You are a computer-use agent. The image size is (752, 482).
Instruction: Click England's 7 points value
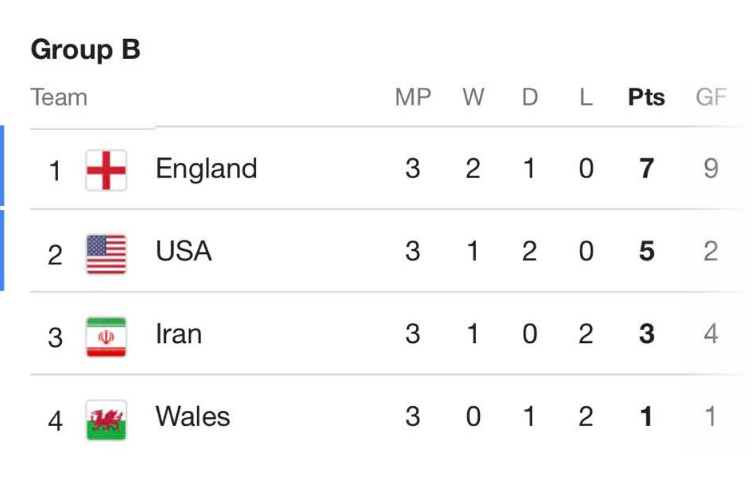646,169
